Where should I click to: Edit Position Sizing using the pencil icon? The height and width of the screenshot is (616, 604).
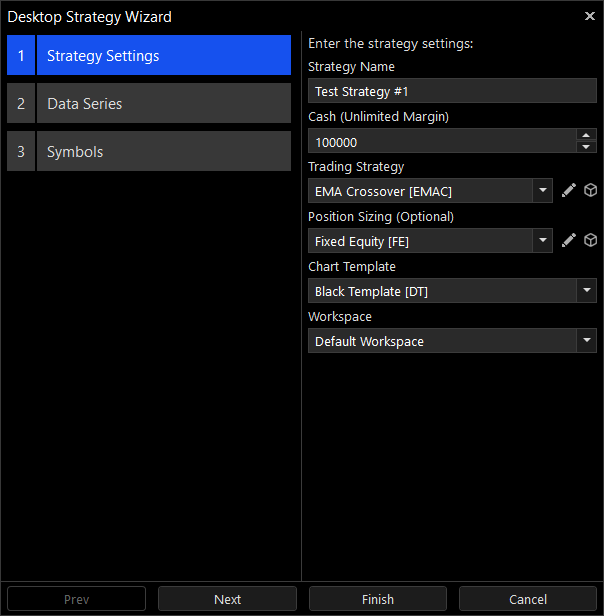(569, 241)
